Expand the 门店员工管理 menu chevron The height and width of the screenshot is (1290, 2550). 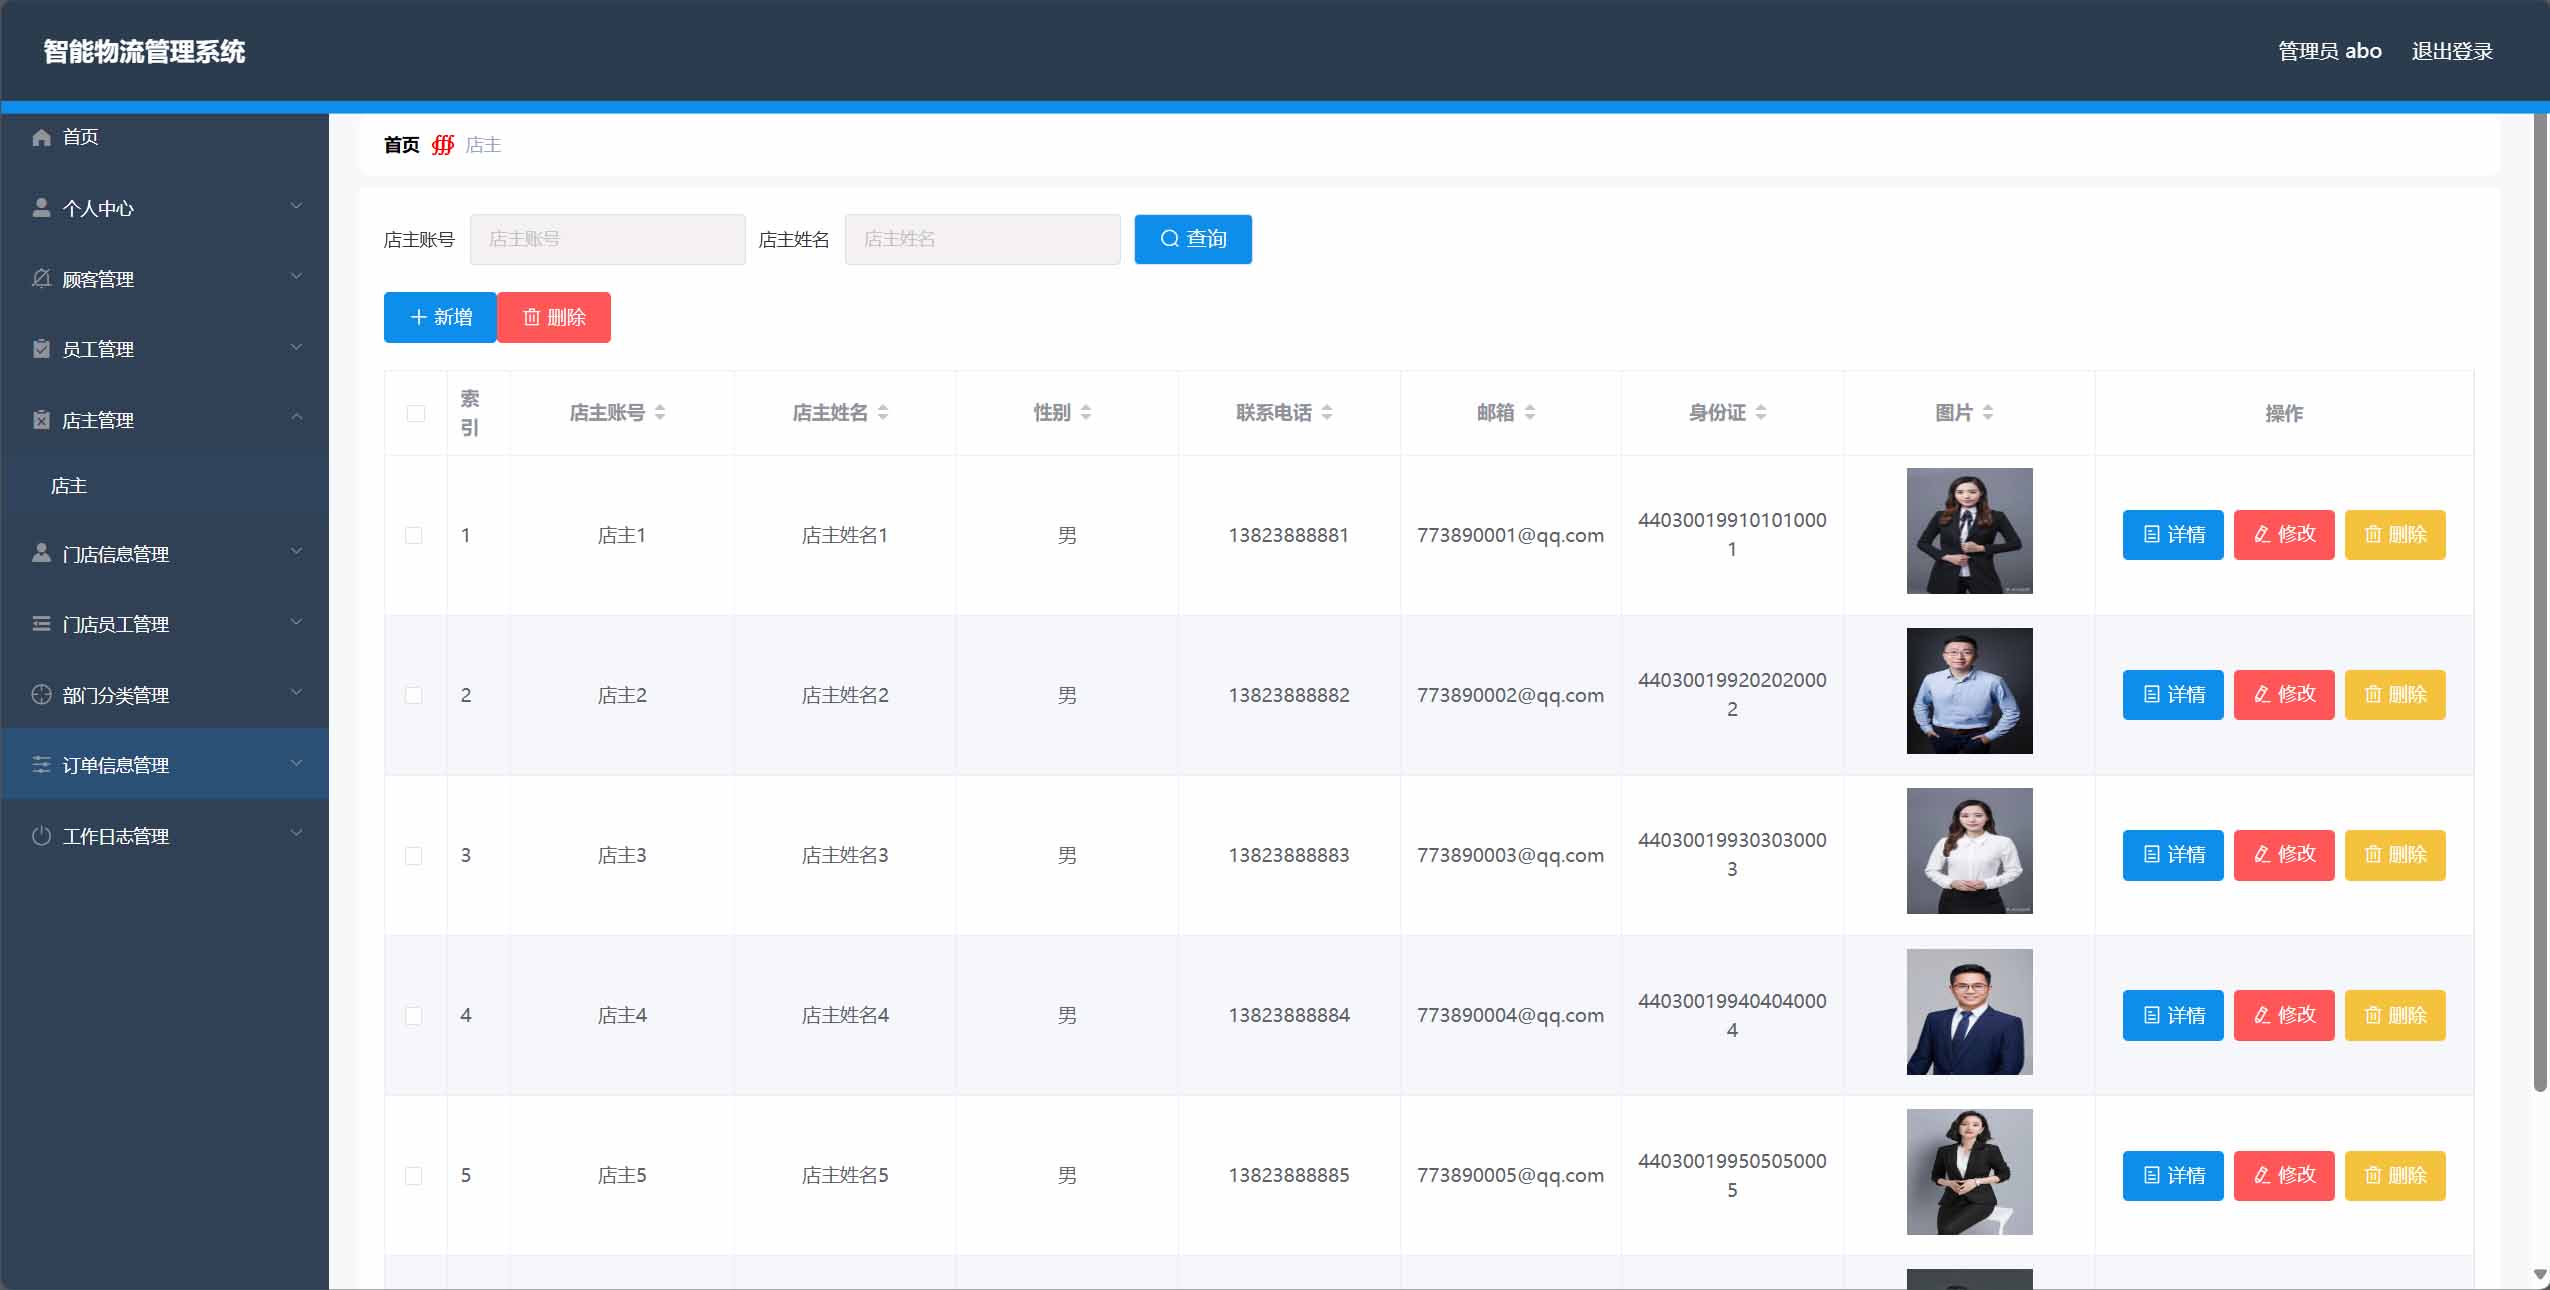point(296,622)
